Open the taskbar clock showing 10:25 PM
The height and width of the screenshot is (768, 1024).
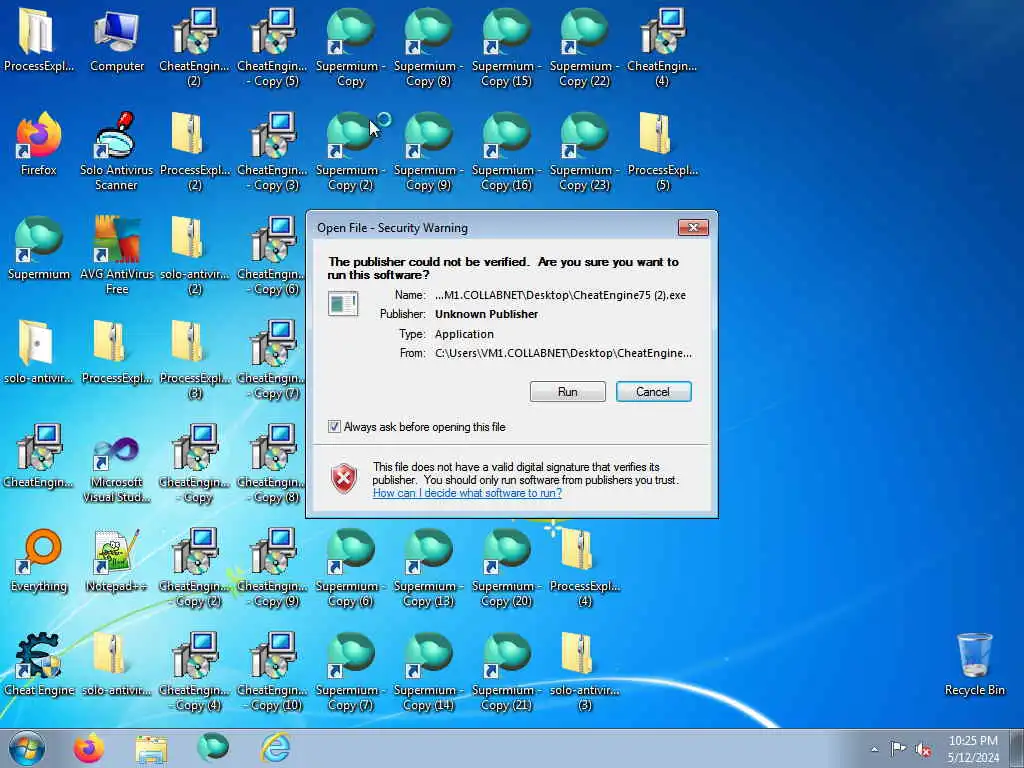tap(973, 748)
